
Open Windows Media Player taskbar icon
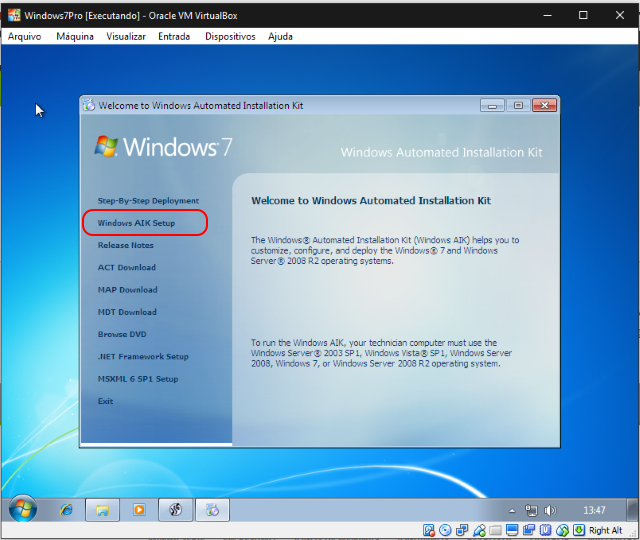[139, 510]
